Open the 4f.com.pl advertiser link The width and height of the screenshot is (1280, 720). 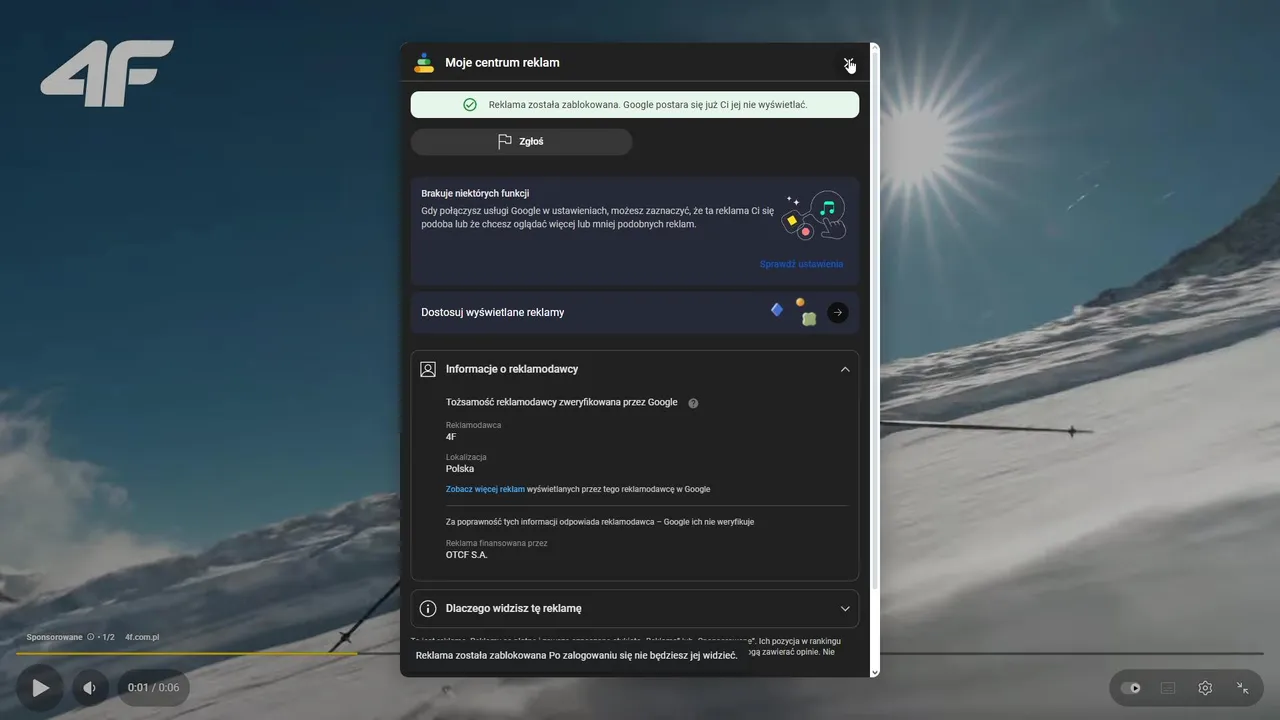[x=142, y=637]
